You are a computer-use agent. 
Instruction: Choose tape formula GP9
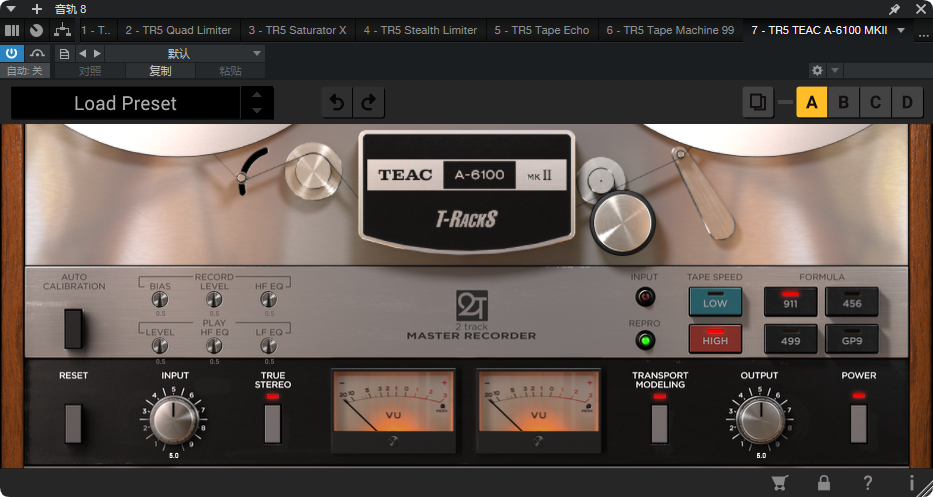tap(852, 339)
